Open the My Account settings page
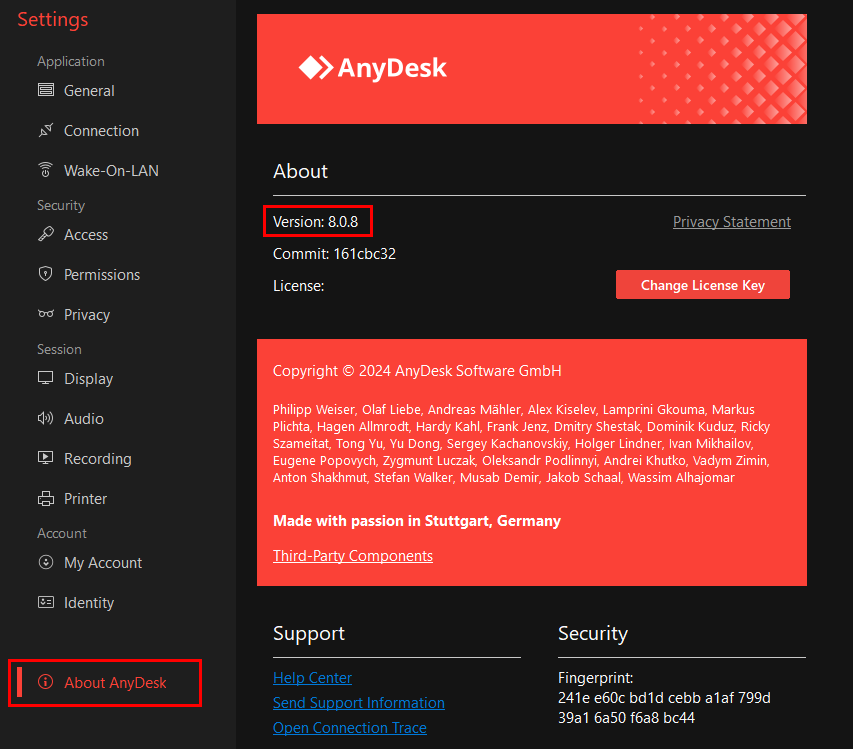Screen dimensions: 853x749 (x=103, y=563)
